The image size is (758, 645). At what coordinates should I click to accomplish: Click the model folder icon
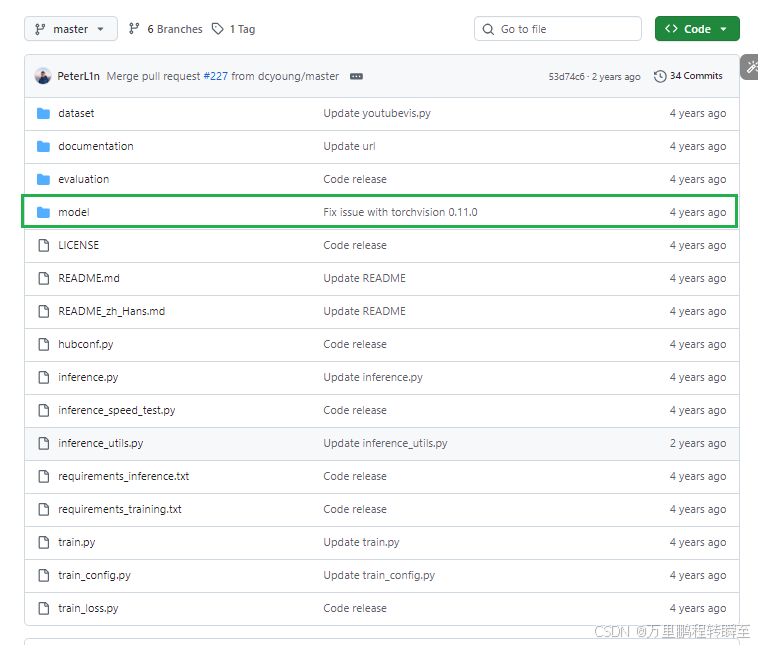(44, 212)
